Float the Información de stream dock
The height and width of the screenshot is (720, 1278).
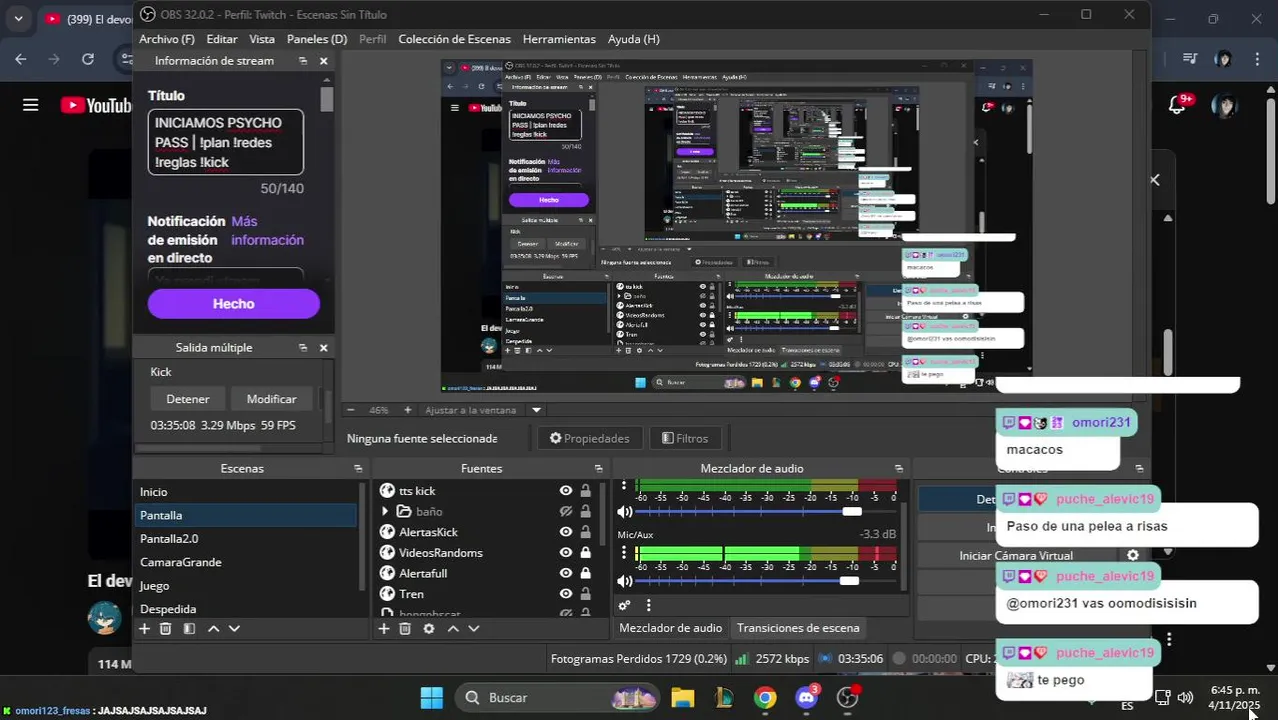(303, 61)
